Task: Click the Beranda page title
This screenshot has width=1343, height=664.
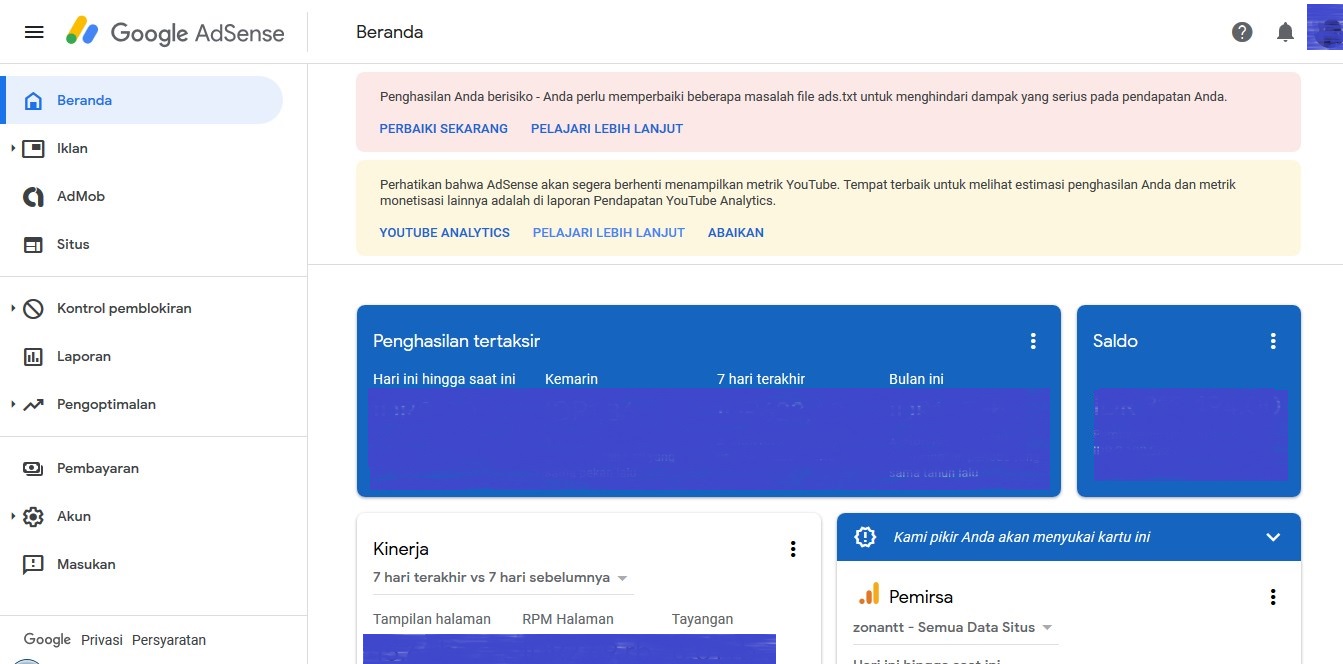Action: pyautogui.click(x=390, y=32)
